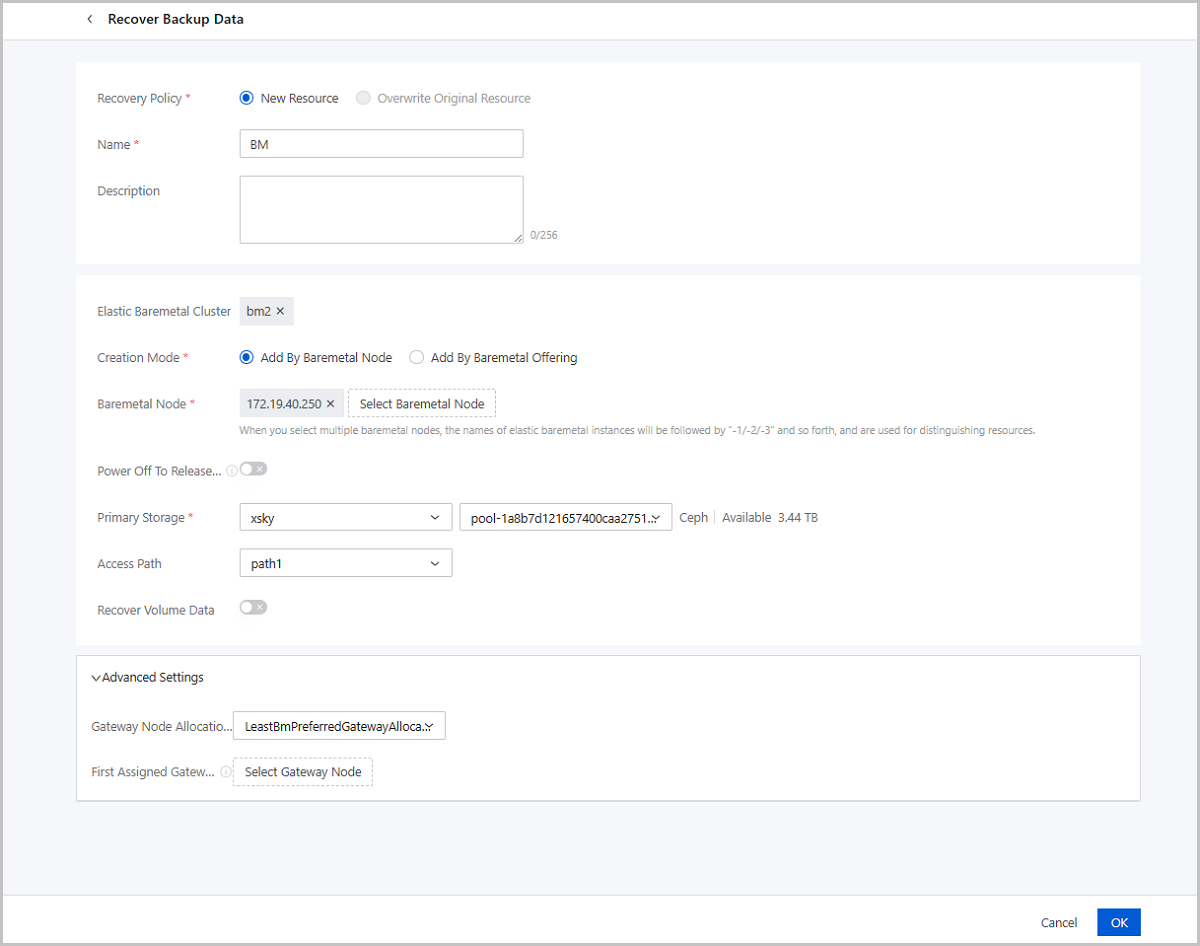This screenshot has height=946, width=1200.
Task: Select Add By Baremetal Node creation mode
Action: [246, 357]
